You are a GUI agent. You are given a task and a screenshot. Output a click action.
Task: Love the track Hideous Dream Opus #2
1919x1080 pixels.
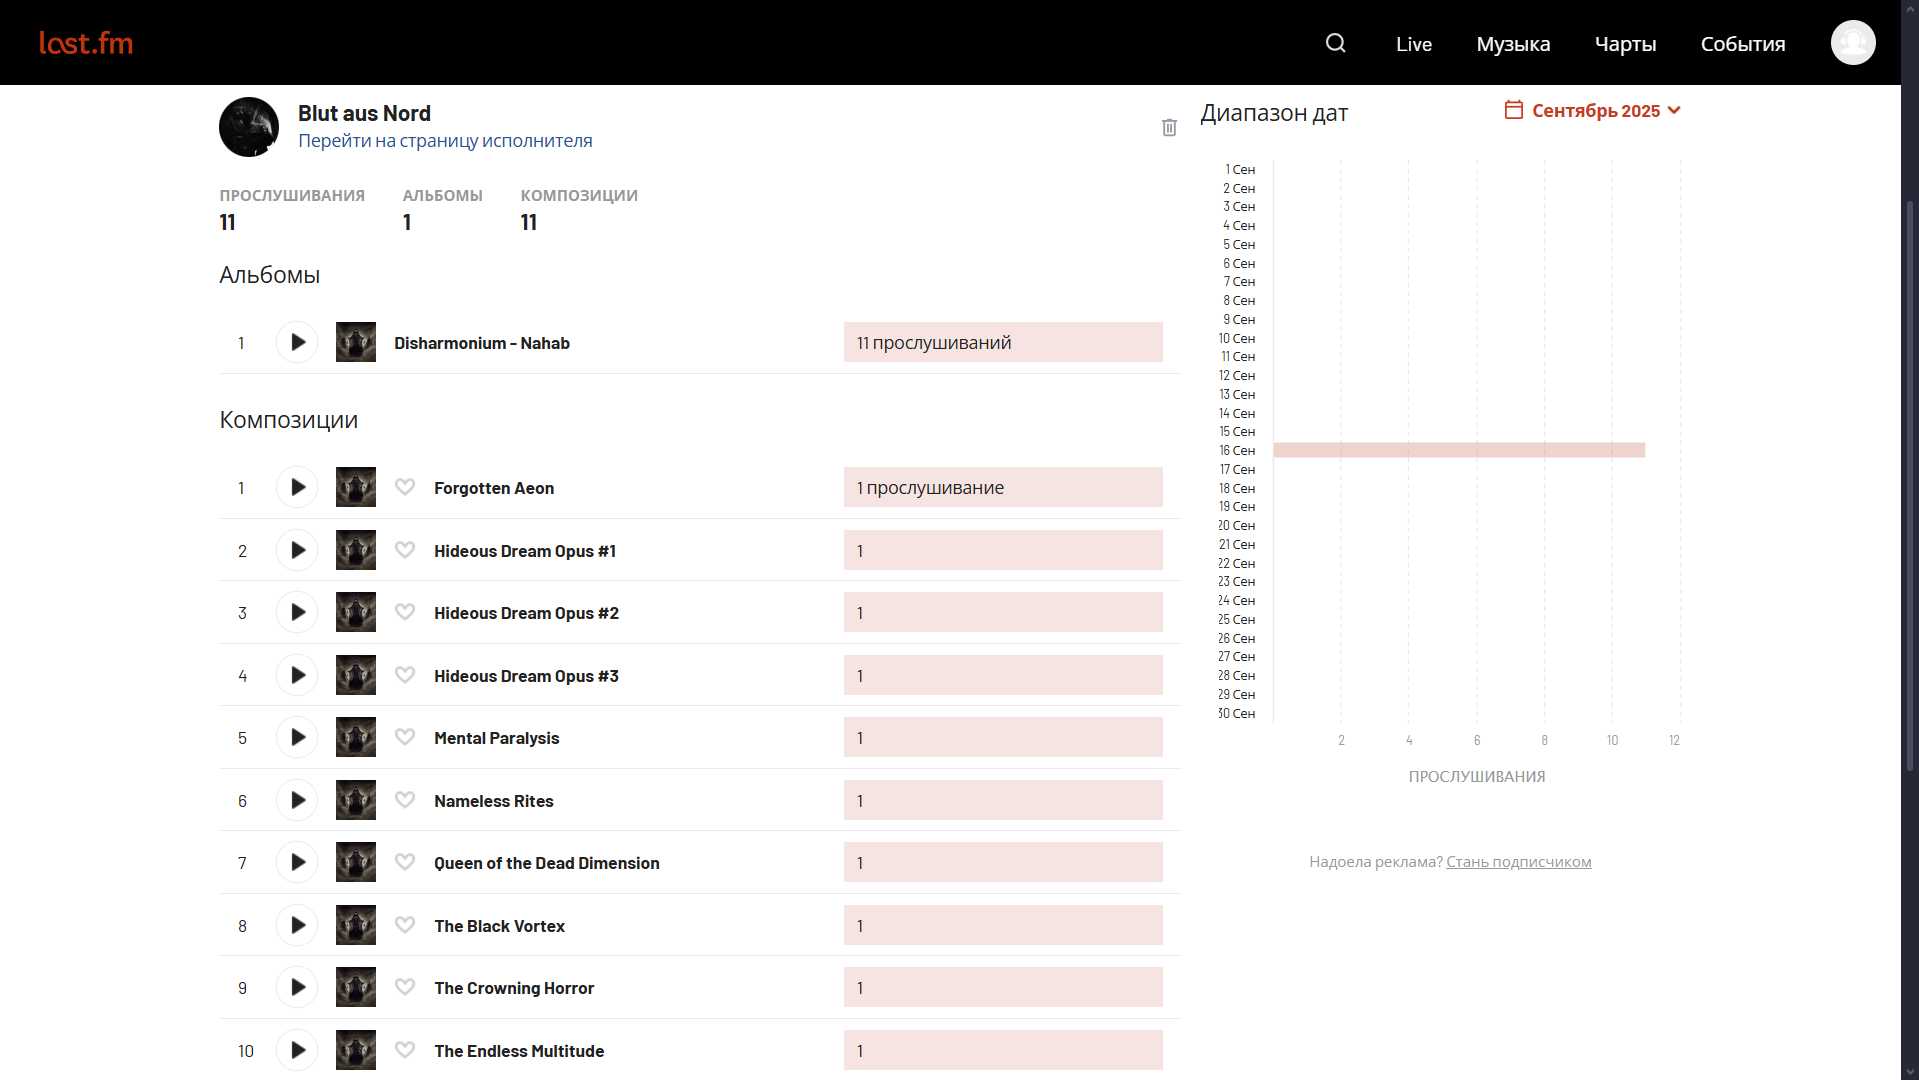point(405,612)
